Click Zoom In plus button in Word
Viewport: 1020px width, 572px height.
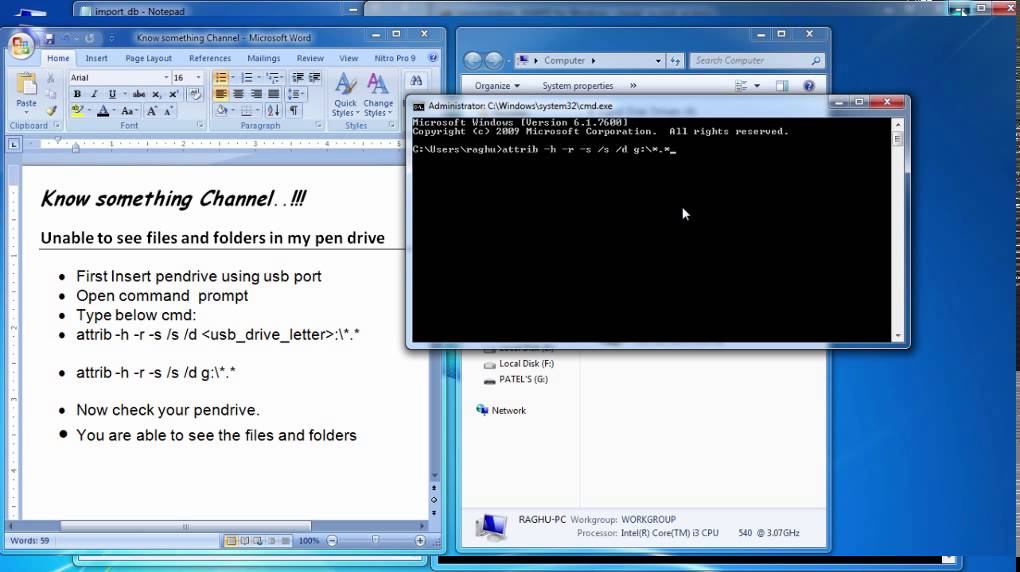[420, 541]
